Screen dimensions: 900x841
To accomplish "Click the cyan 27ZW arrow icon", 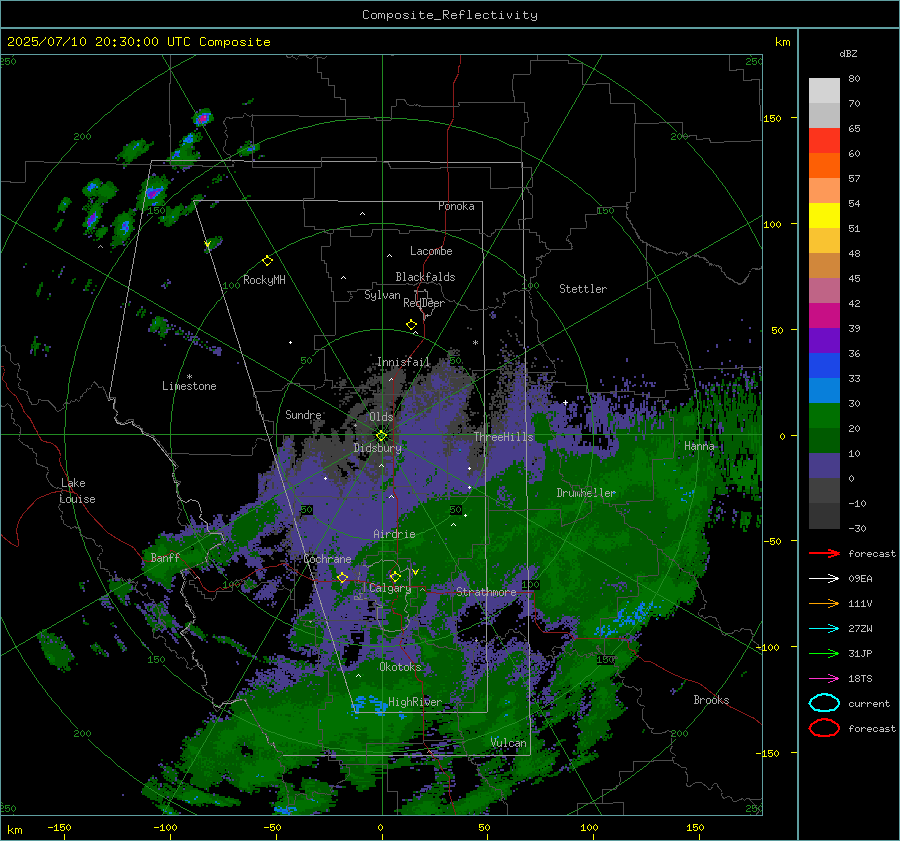I will tap(824, 629).
